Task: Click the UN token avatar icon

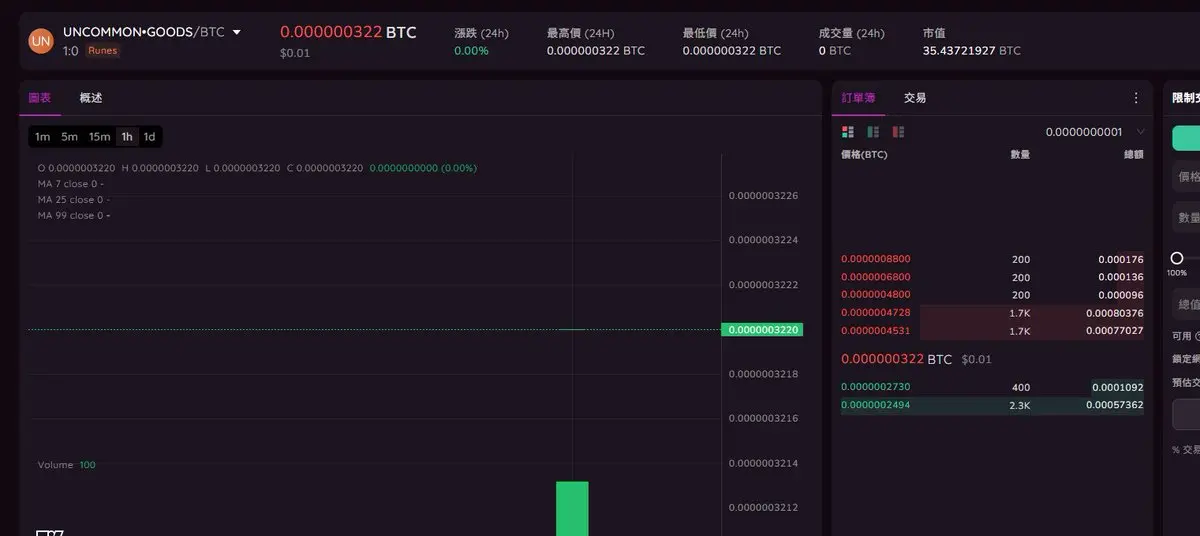Action: 41,40
